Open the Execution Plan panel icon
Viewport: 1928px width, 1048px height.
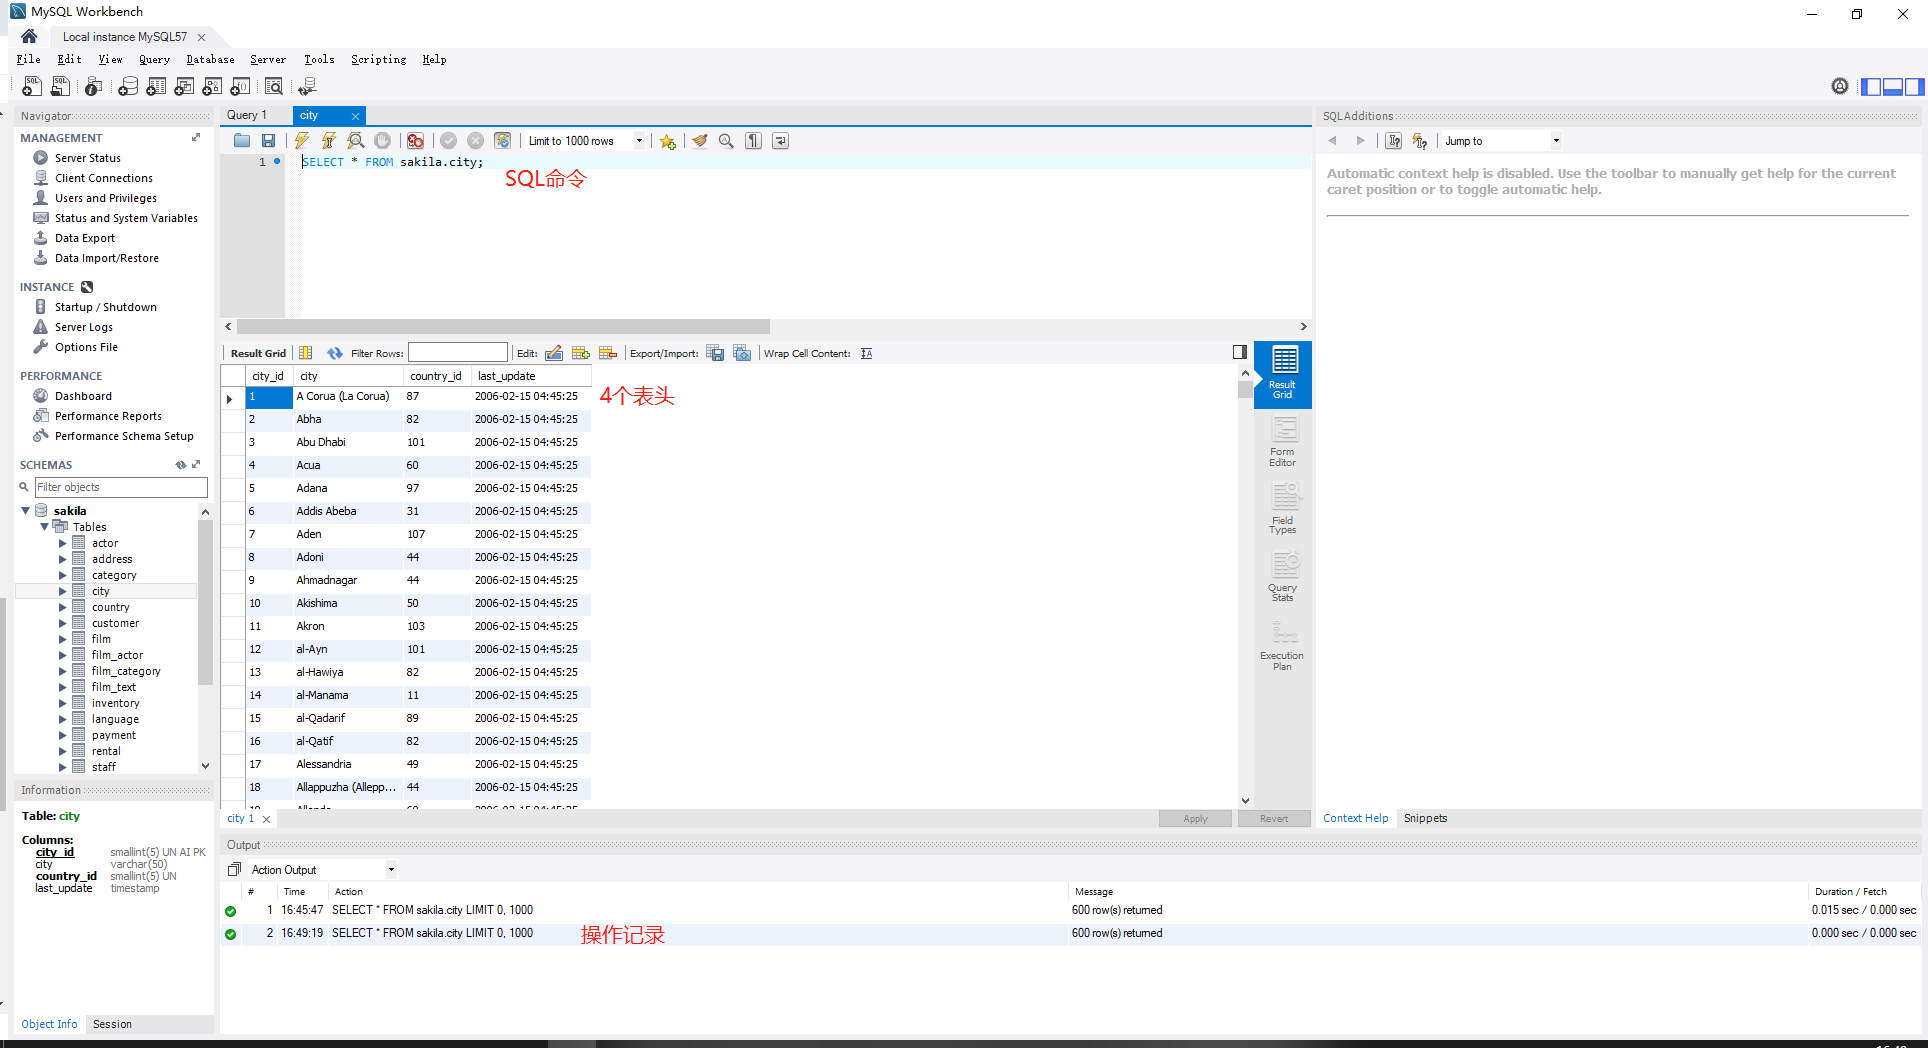click(x=1282, y=644)
